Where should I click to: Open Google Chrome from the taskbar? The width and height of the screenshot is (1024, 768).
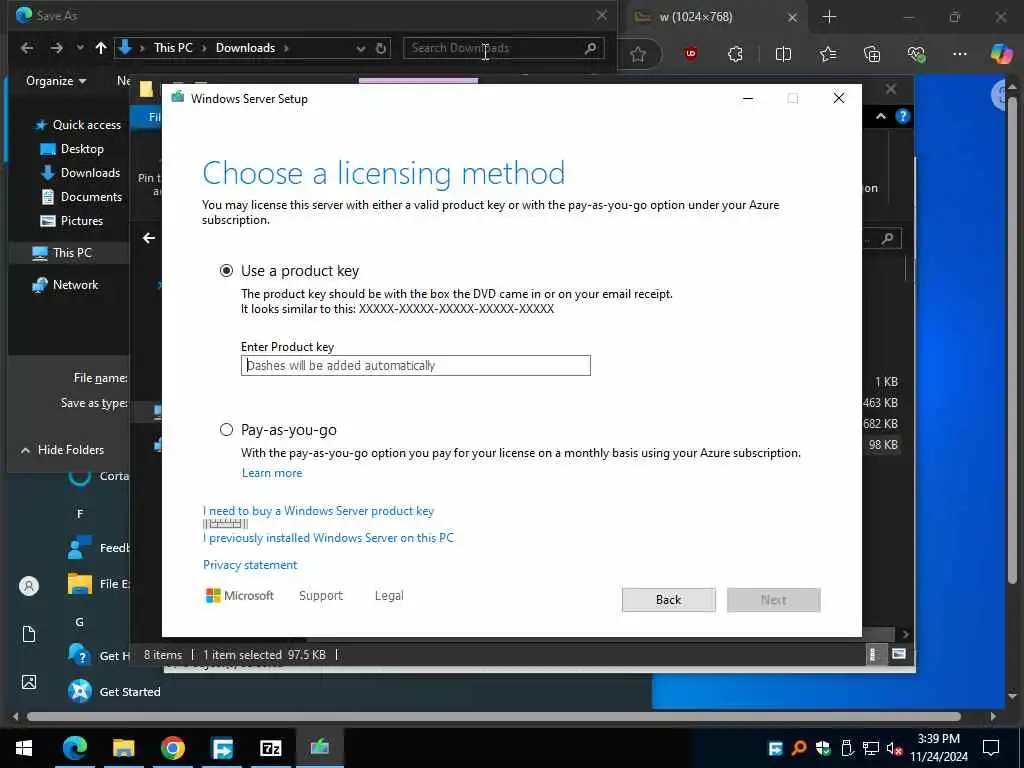(172, 748)
